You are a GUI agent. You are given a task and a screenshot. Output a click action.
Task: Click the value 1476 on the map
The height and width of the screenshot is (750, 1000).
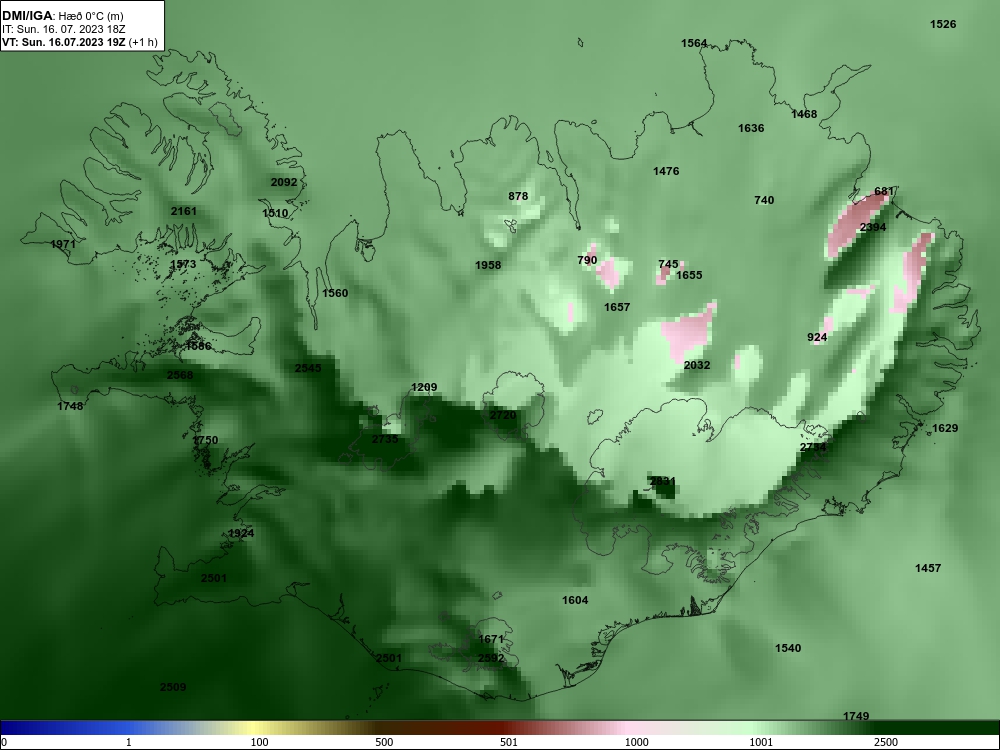tap(666, 171)
